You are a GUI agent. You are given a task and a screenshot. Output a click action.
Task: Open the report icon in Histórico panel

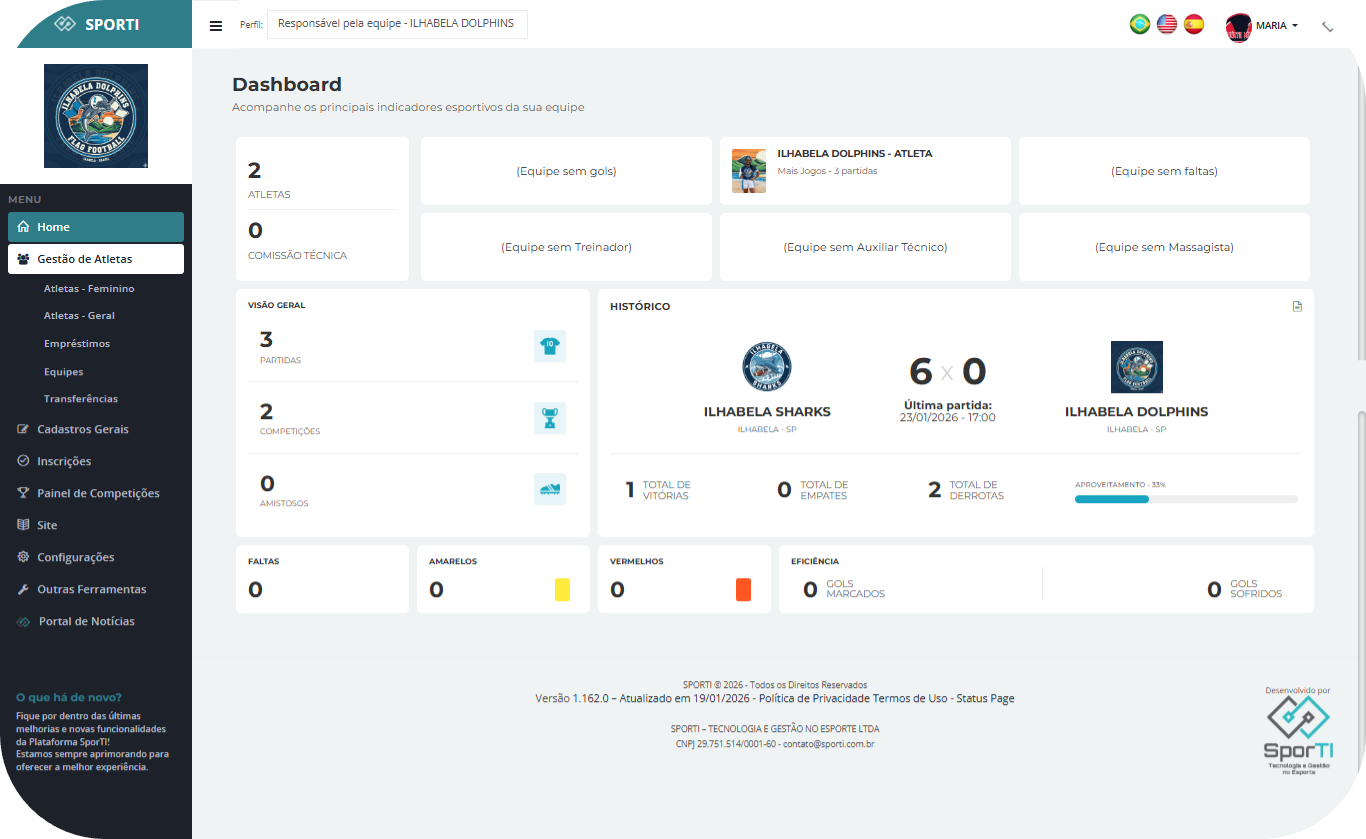(x=1297, y=307)
